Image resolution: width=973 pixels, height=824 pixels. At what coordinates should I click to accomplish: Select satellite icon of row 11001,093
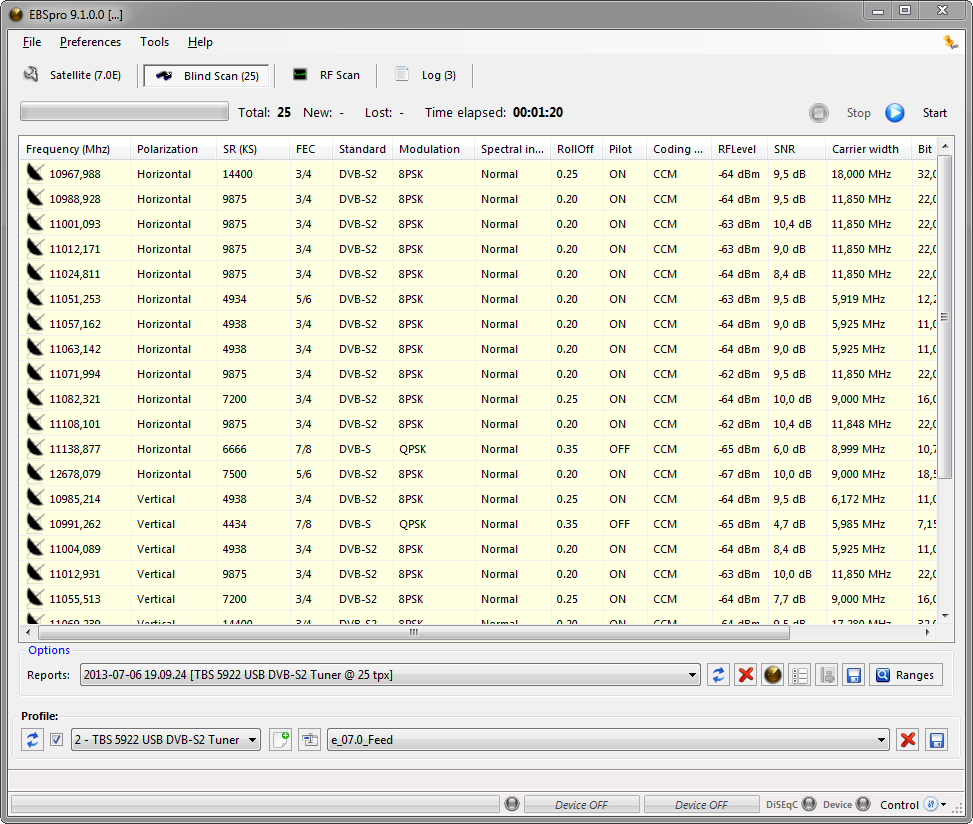(35, 222)
